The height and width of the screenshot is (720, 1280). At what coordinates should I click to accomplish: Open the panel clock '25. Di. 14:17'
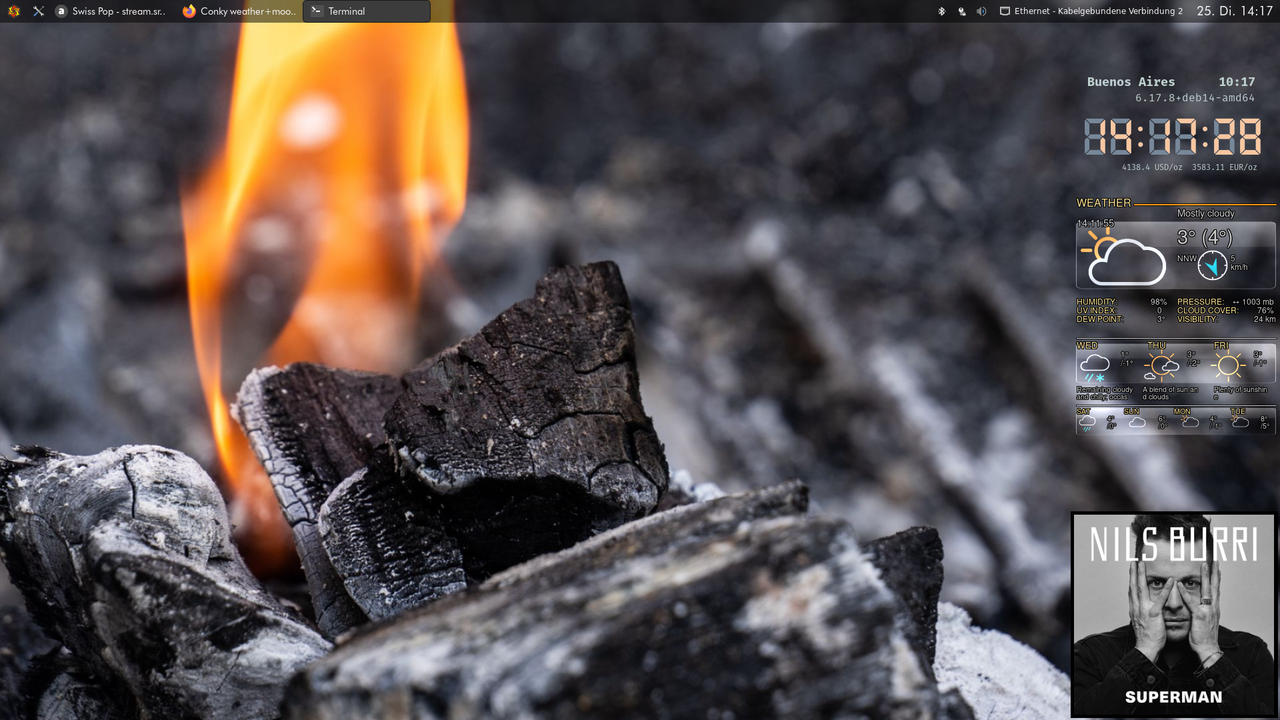1235,11
